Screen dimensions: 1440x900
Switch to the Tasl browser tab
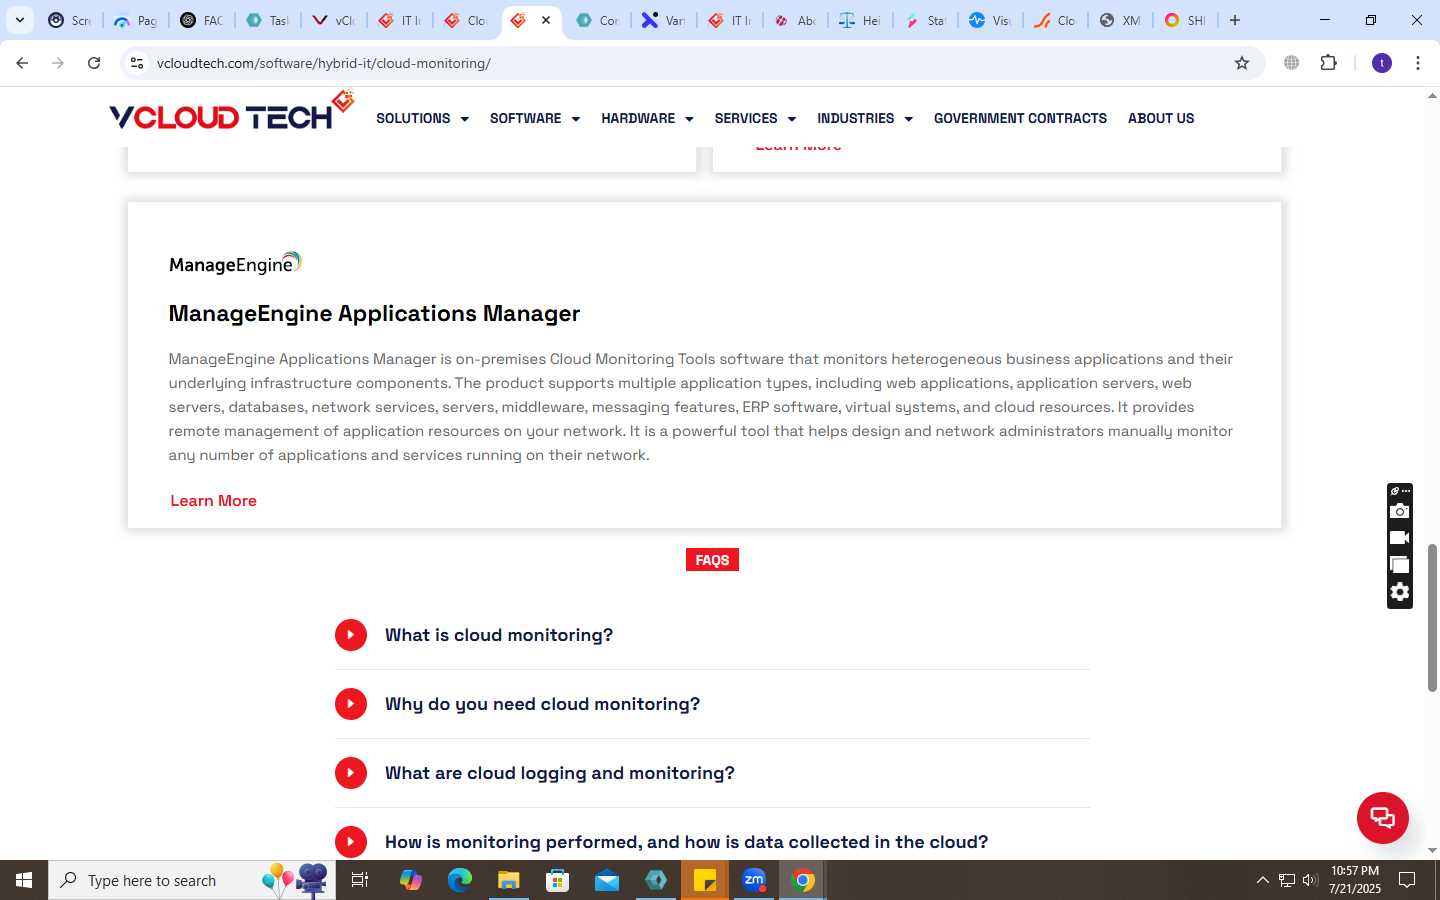click(x=267, y=20)
